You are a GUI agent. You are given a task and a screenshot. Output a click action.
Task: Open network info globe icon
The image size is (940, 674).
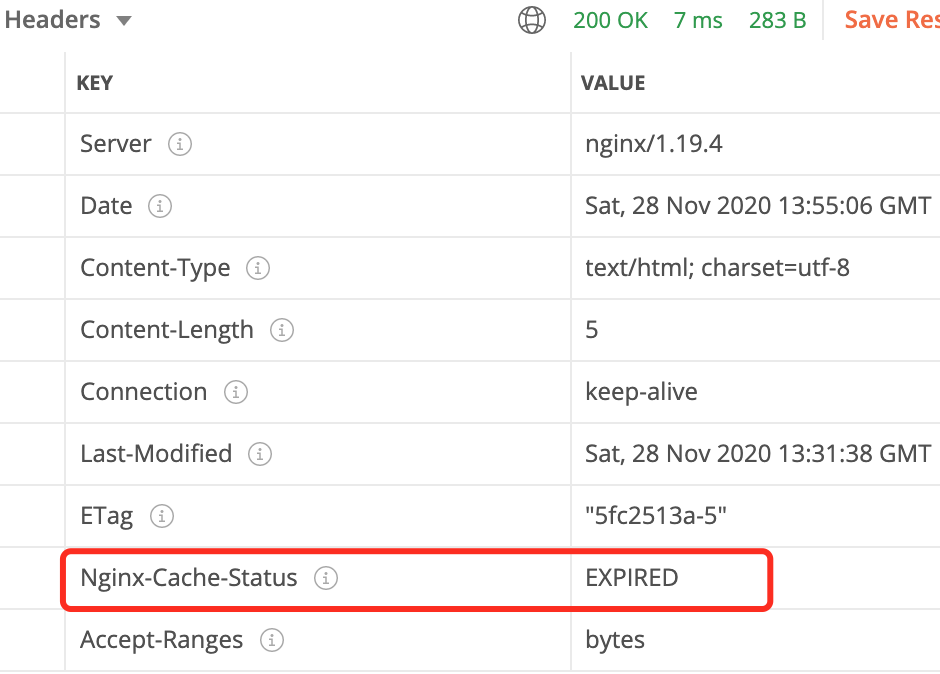[x=532, y=20]
